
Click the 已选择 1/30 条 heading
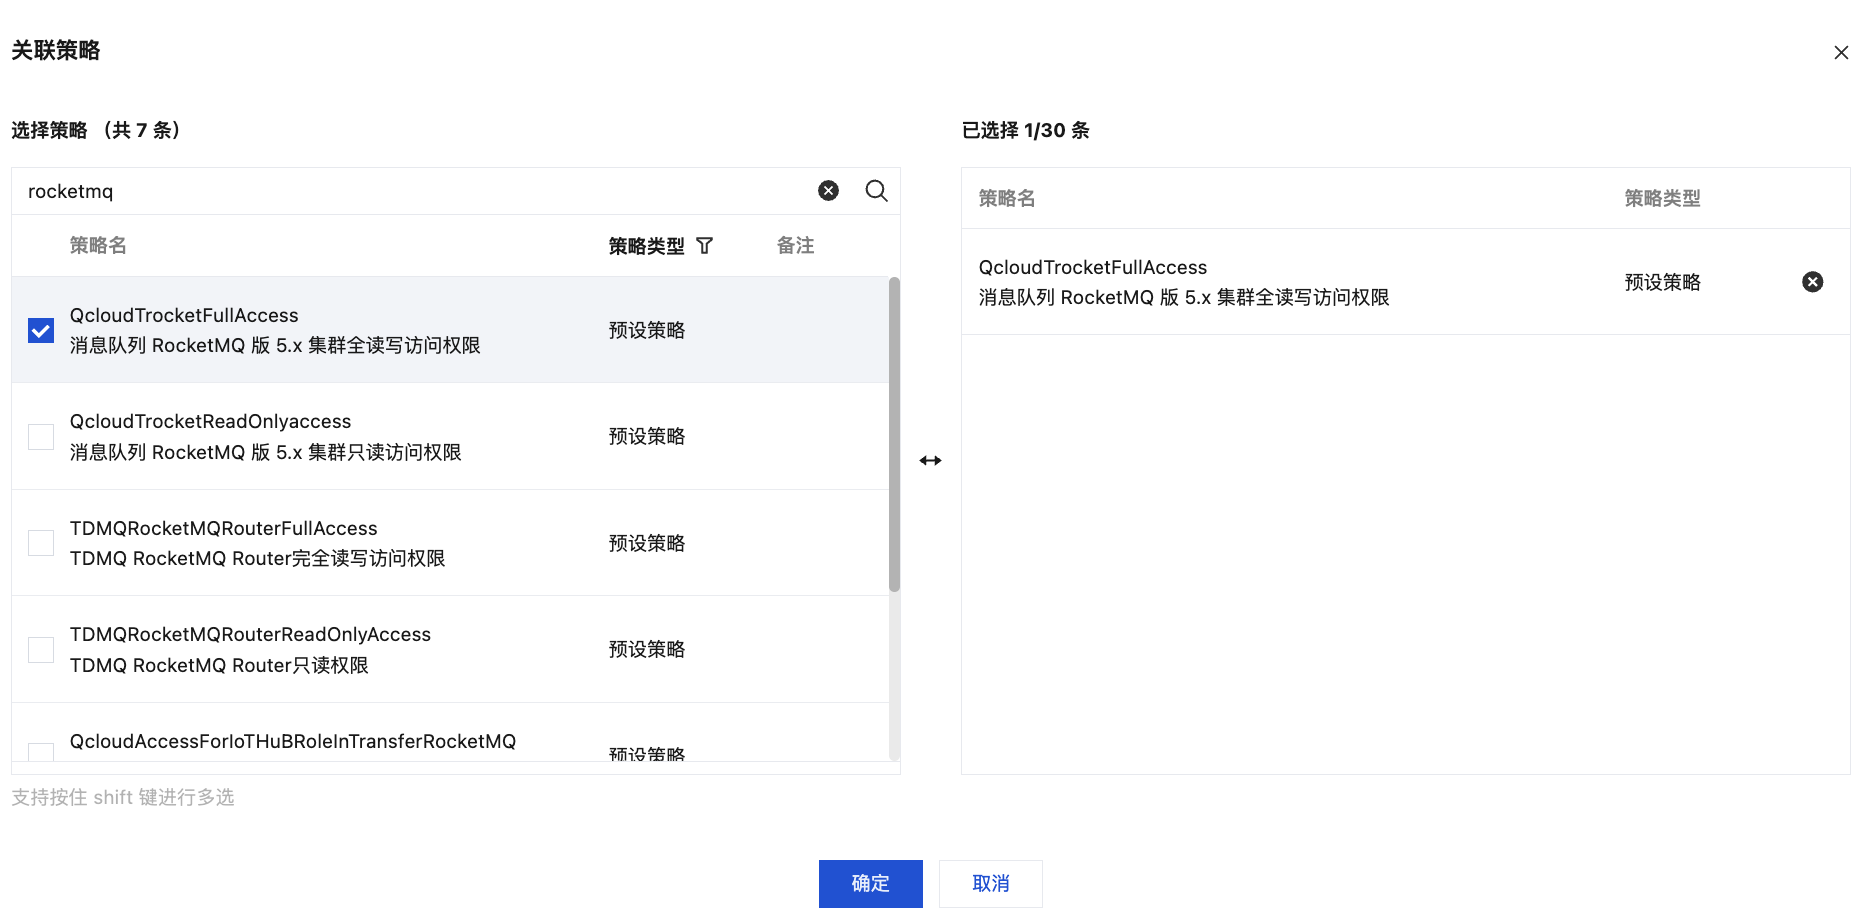1025,130
